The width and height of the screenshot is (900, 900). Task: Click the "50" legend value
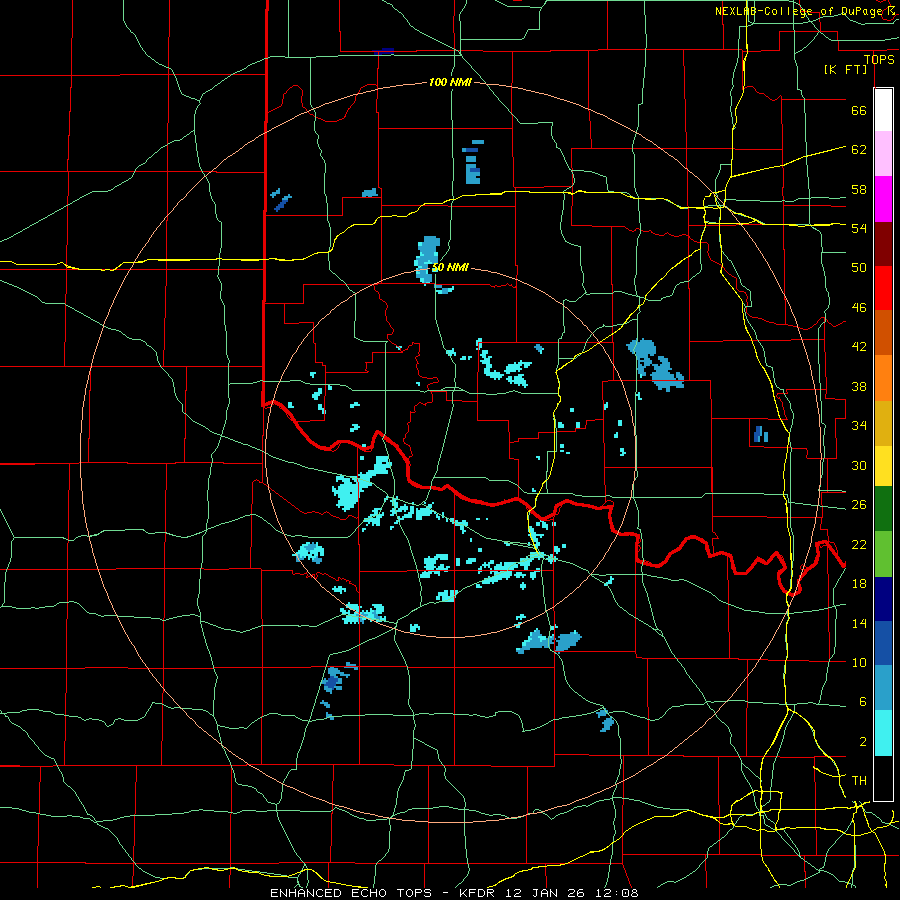coord(859,267)
